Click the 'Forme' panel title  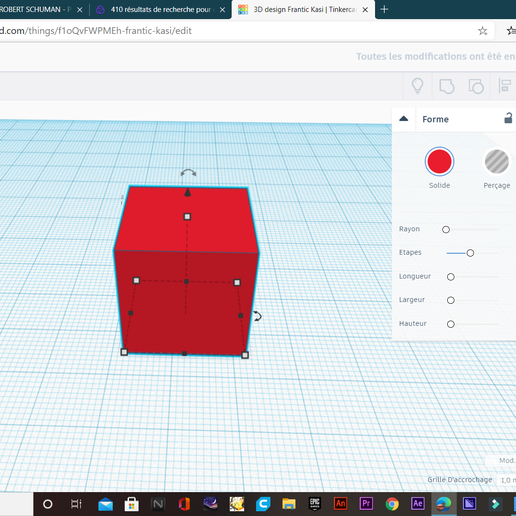(x=435, y=119)
